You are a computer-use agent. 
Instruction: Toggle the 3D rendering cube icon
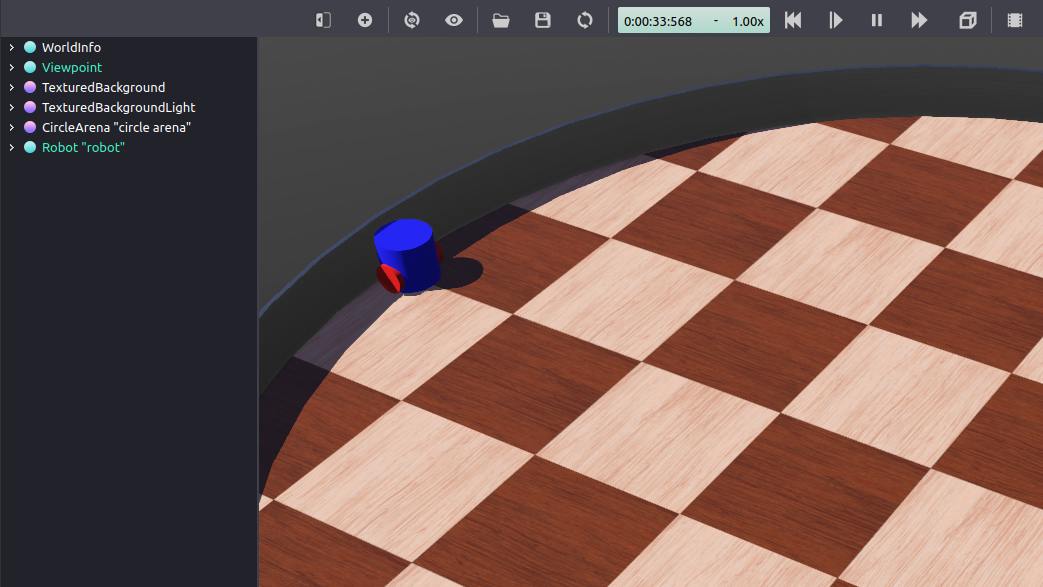coord(967,20)
